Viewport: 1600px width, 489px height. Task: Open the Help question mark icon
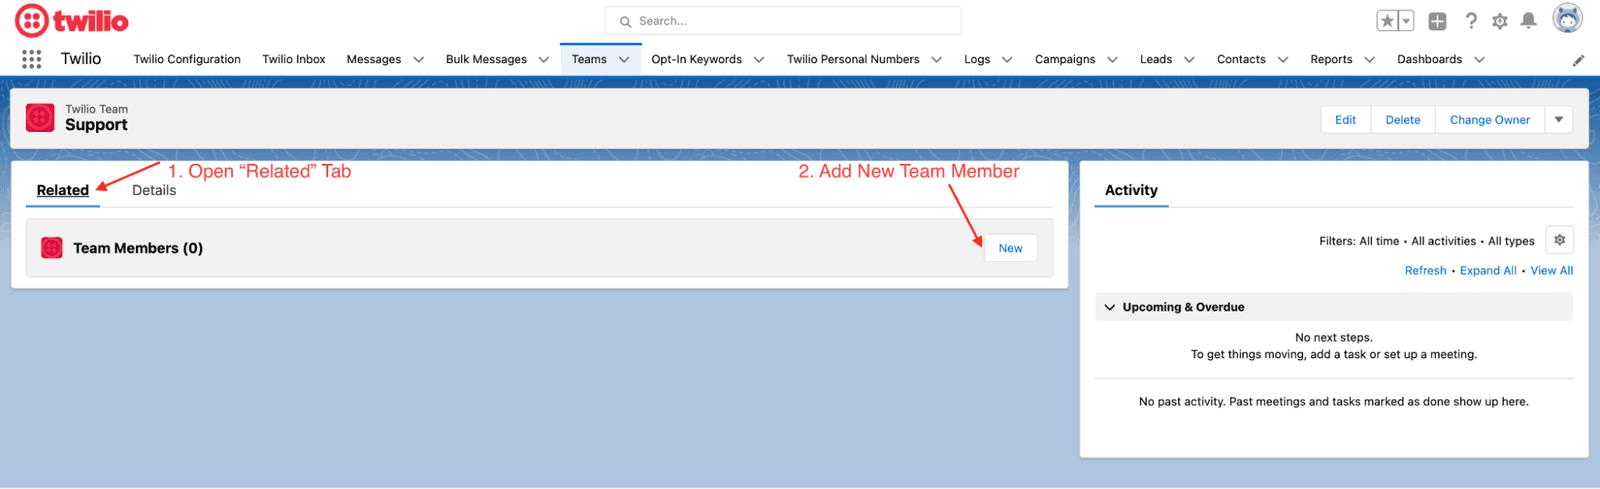coord(1471,21)
